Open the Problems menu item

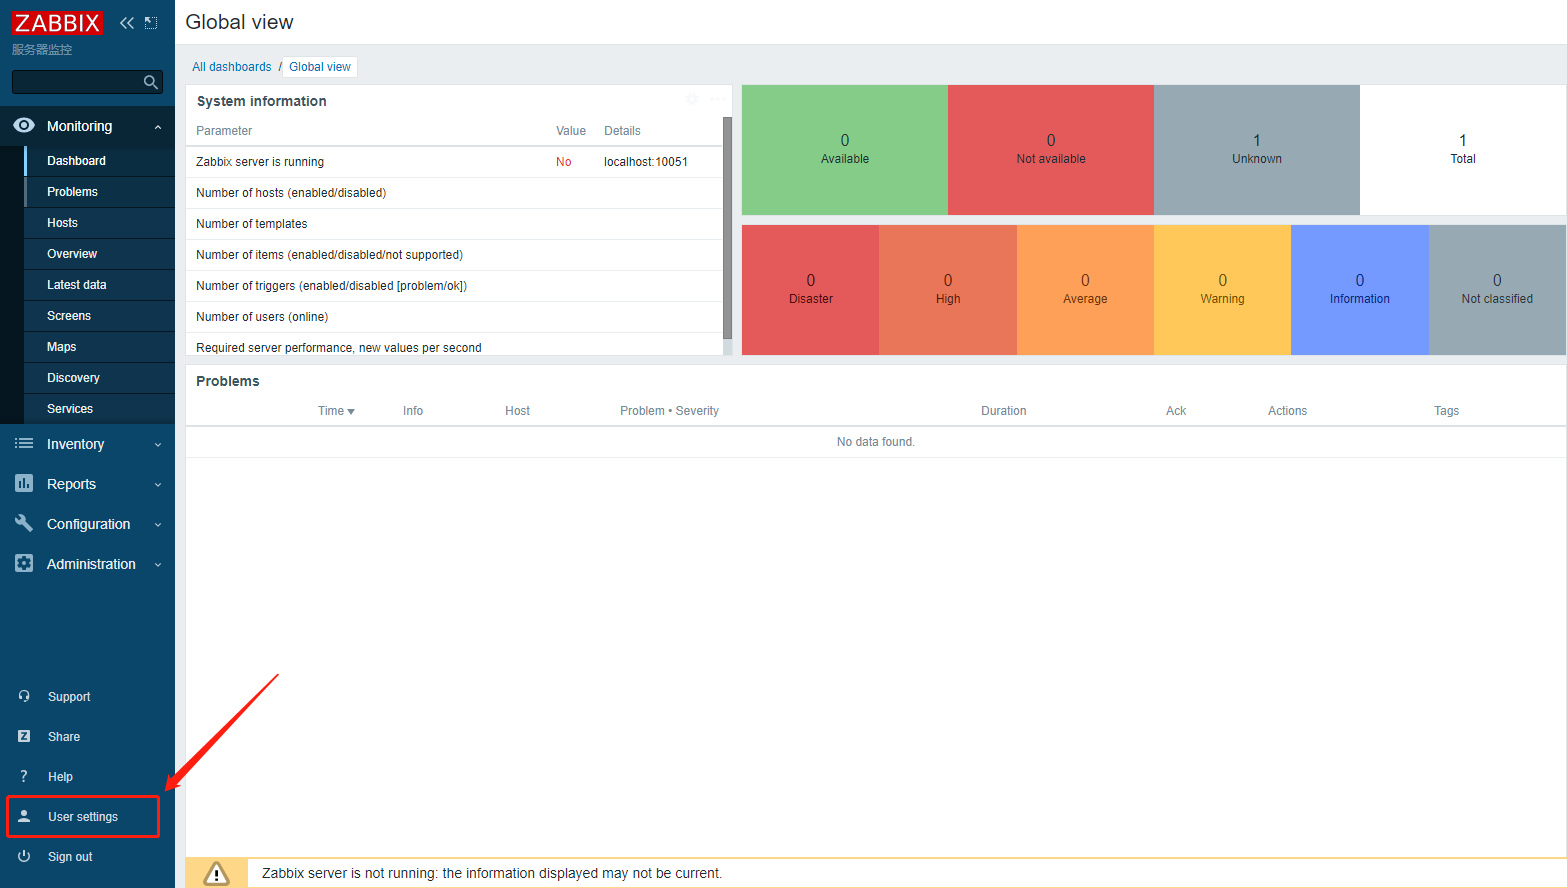pos(72,192)
